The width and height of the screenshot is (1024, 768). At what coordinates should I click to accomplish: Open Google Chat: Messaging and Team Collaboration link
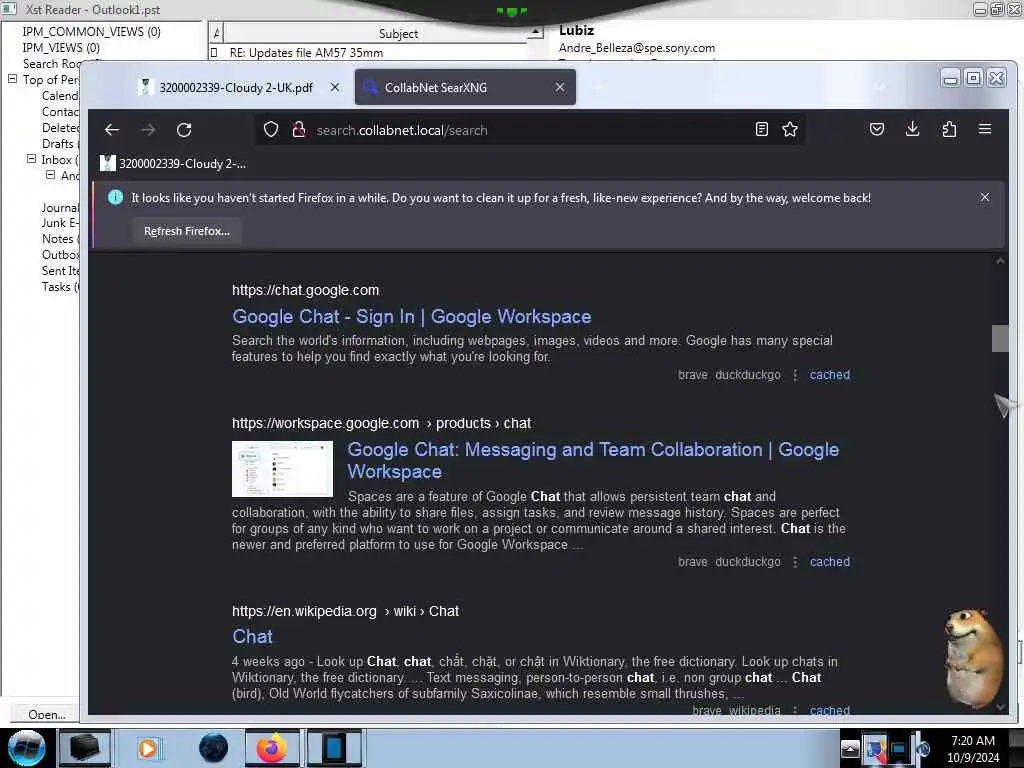pos(593,460)
